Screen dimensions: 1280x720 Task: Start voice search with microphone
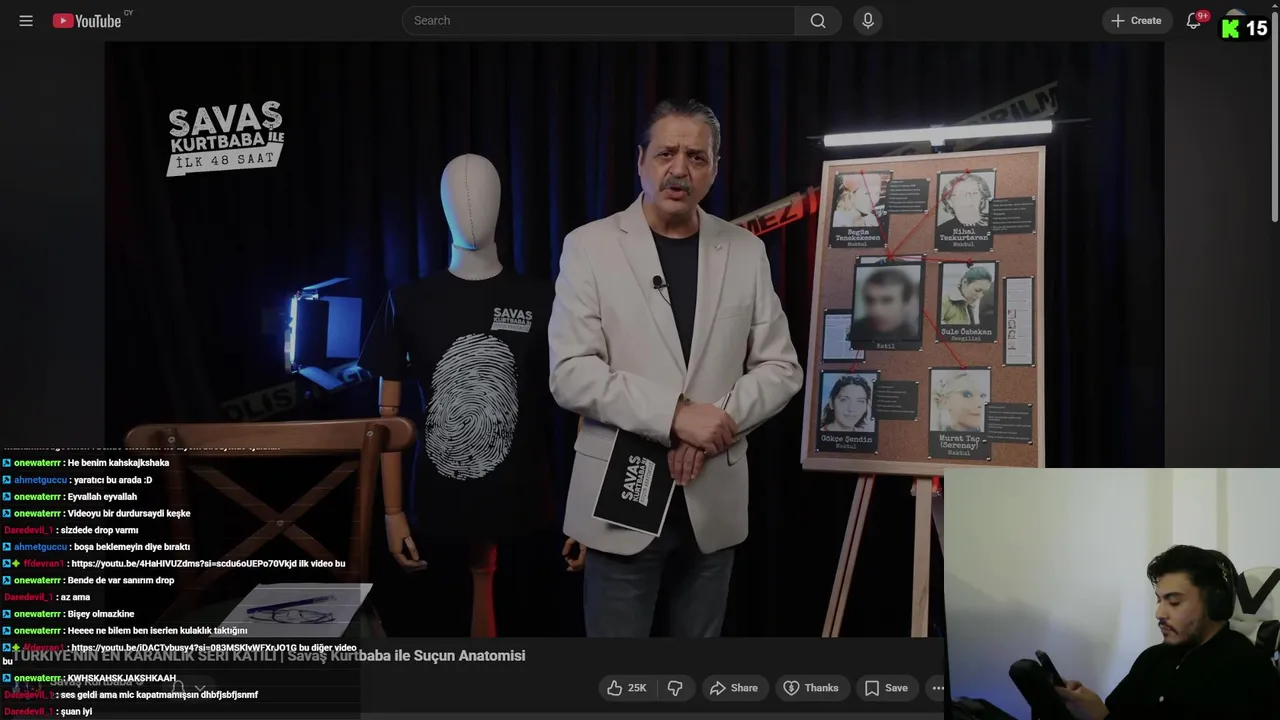(868, 20)
